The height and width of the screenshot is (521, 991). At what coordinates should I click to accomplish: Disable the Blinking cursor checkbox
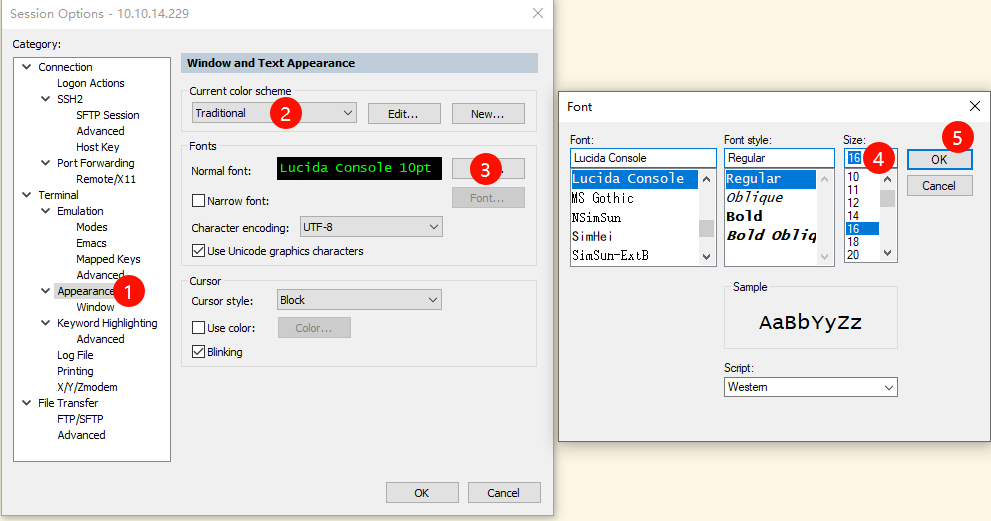pyautogui.click(x=198, y=352)
